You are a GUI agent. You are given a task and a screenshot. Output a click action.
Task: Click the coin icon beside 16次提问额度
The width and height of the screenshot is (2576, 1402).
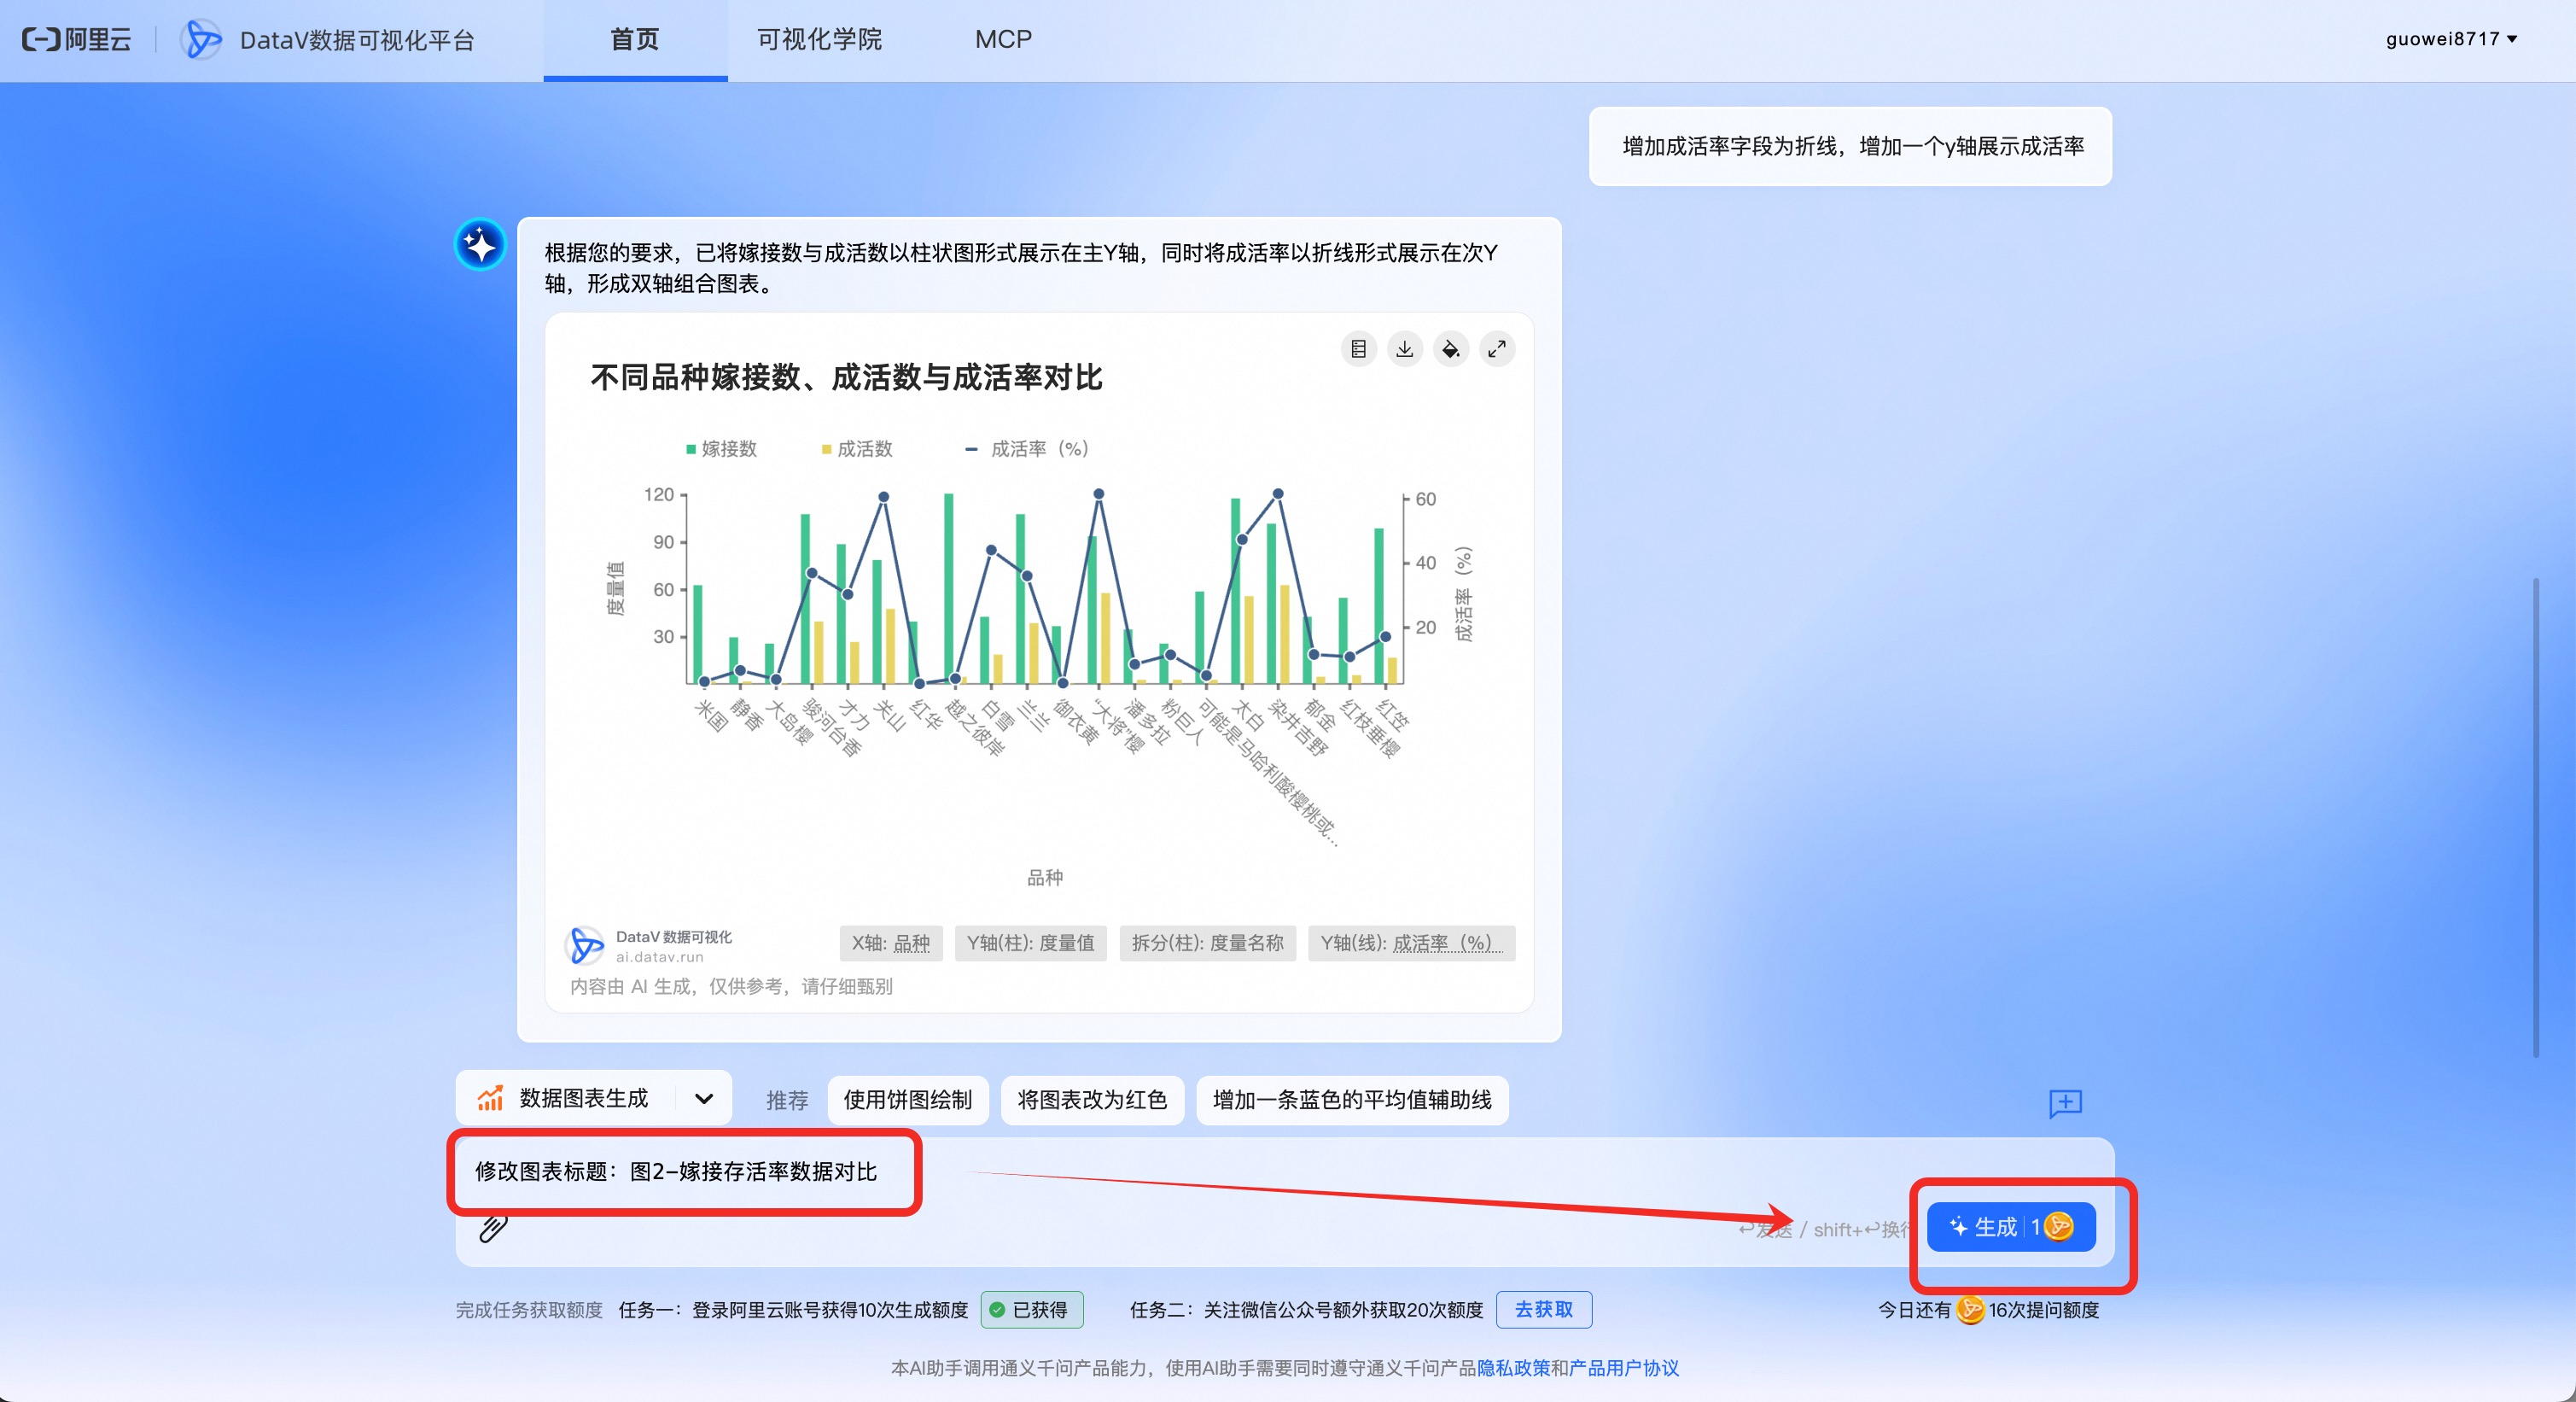[1969, 1309]
